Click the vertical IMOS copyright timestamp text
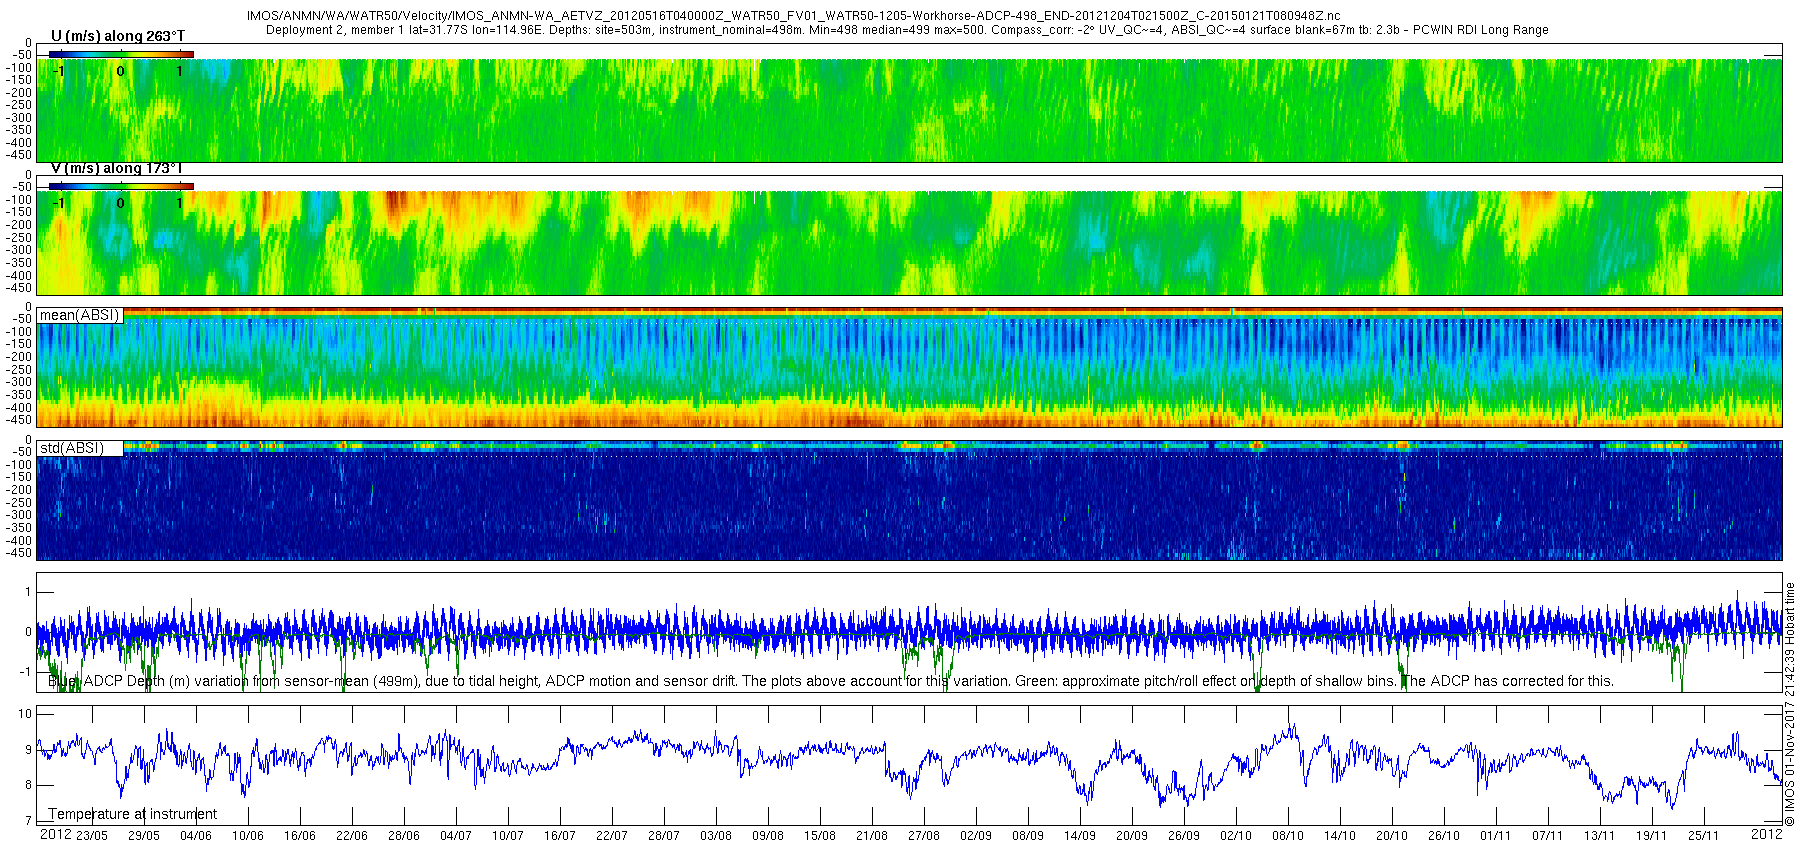1800x850 pixels. [1790, 705]
